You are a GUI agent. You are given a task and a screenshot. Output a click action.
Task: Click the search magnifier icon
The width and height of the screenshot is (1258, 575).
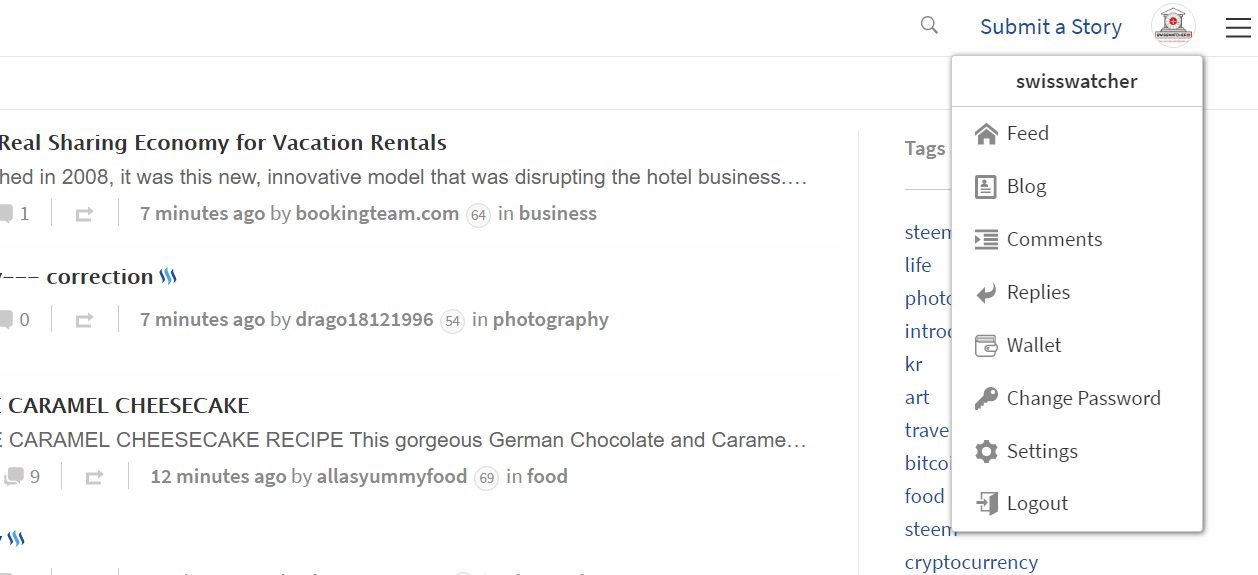point(929,26)
